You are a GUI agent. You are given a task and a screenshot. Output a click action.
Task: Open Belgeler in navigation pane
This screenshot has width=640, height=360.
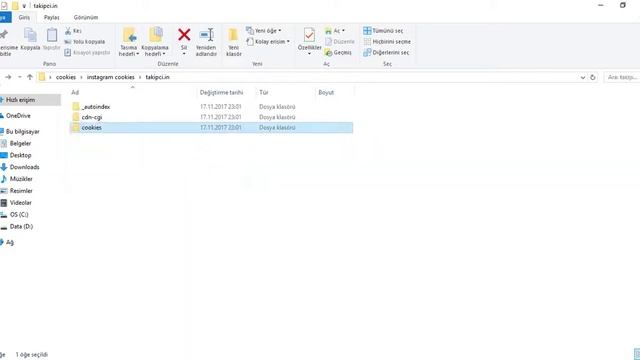click(x=20, y=143)
